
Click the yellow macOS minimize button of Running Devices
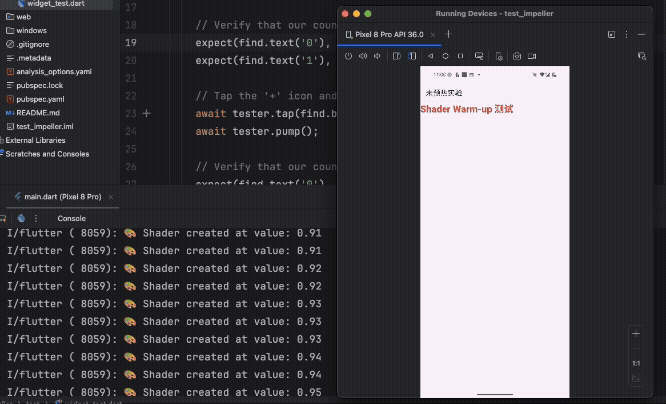tap(356, 14)
